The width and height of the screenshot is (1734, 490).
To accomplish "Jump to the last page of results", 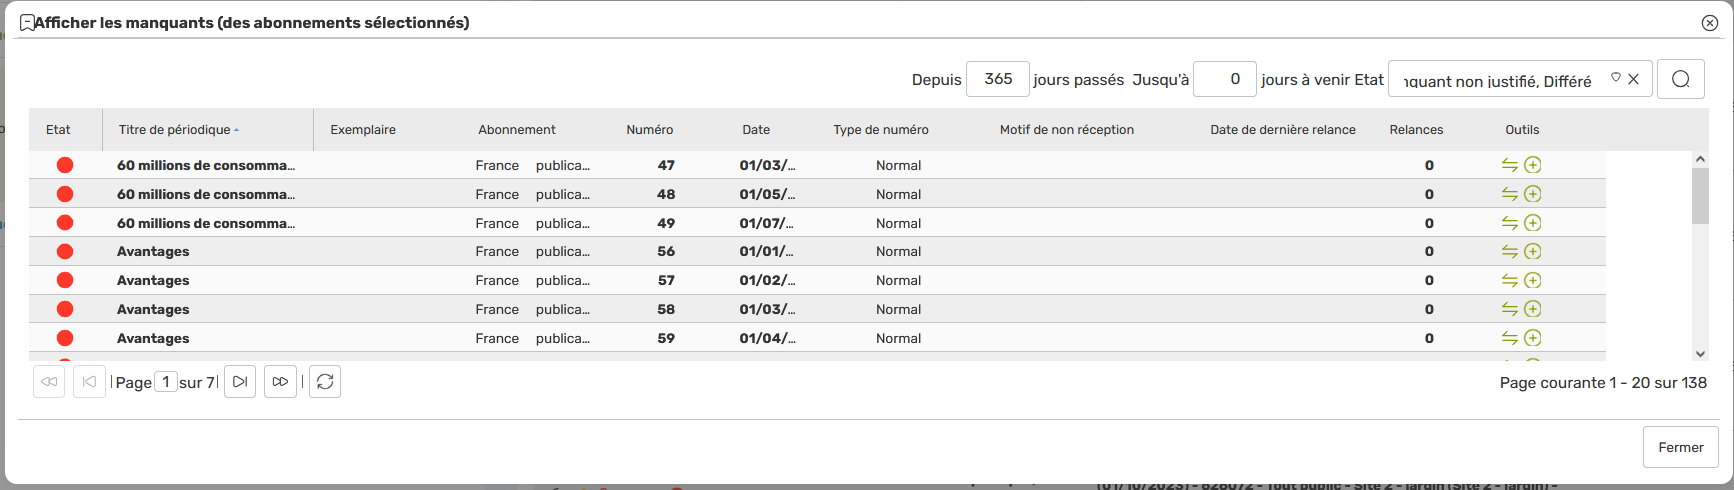I will 280,381.
